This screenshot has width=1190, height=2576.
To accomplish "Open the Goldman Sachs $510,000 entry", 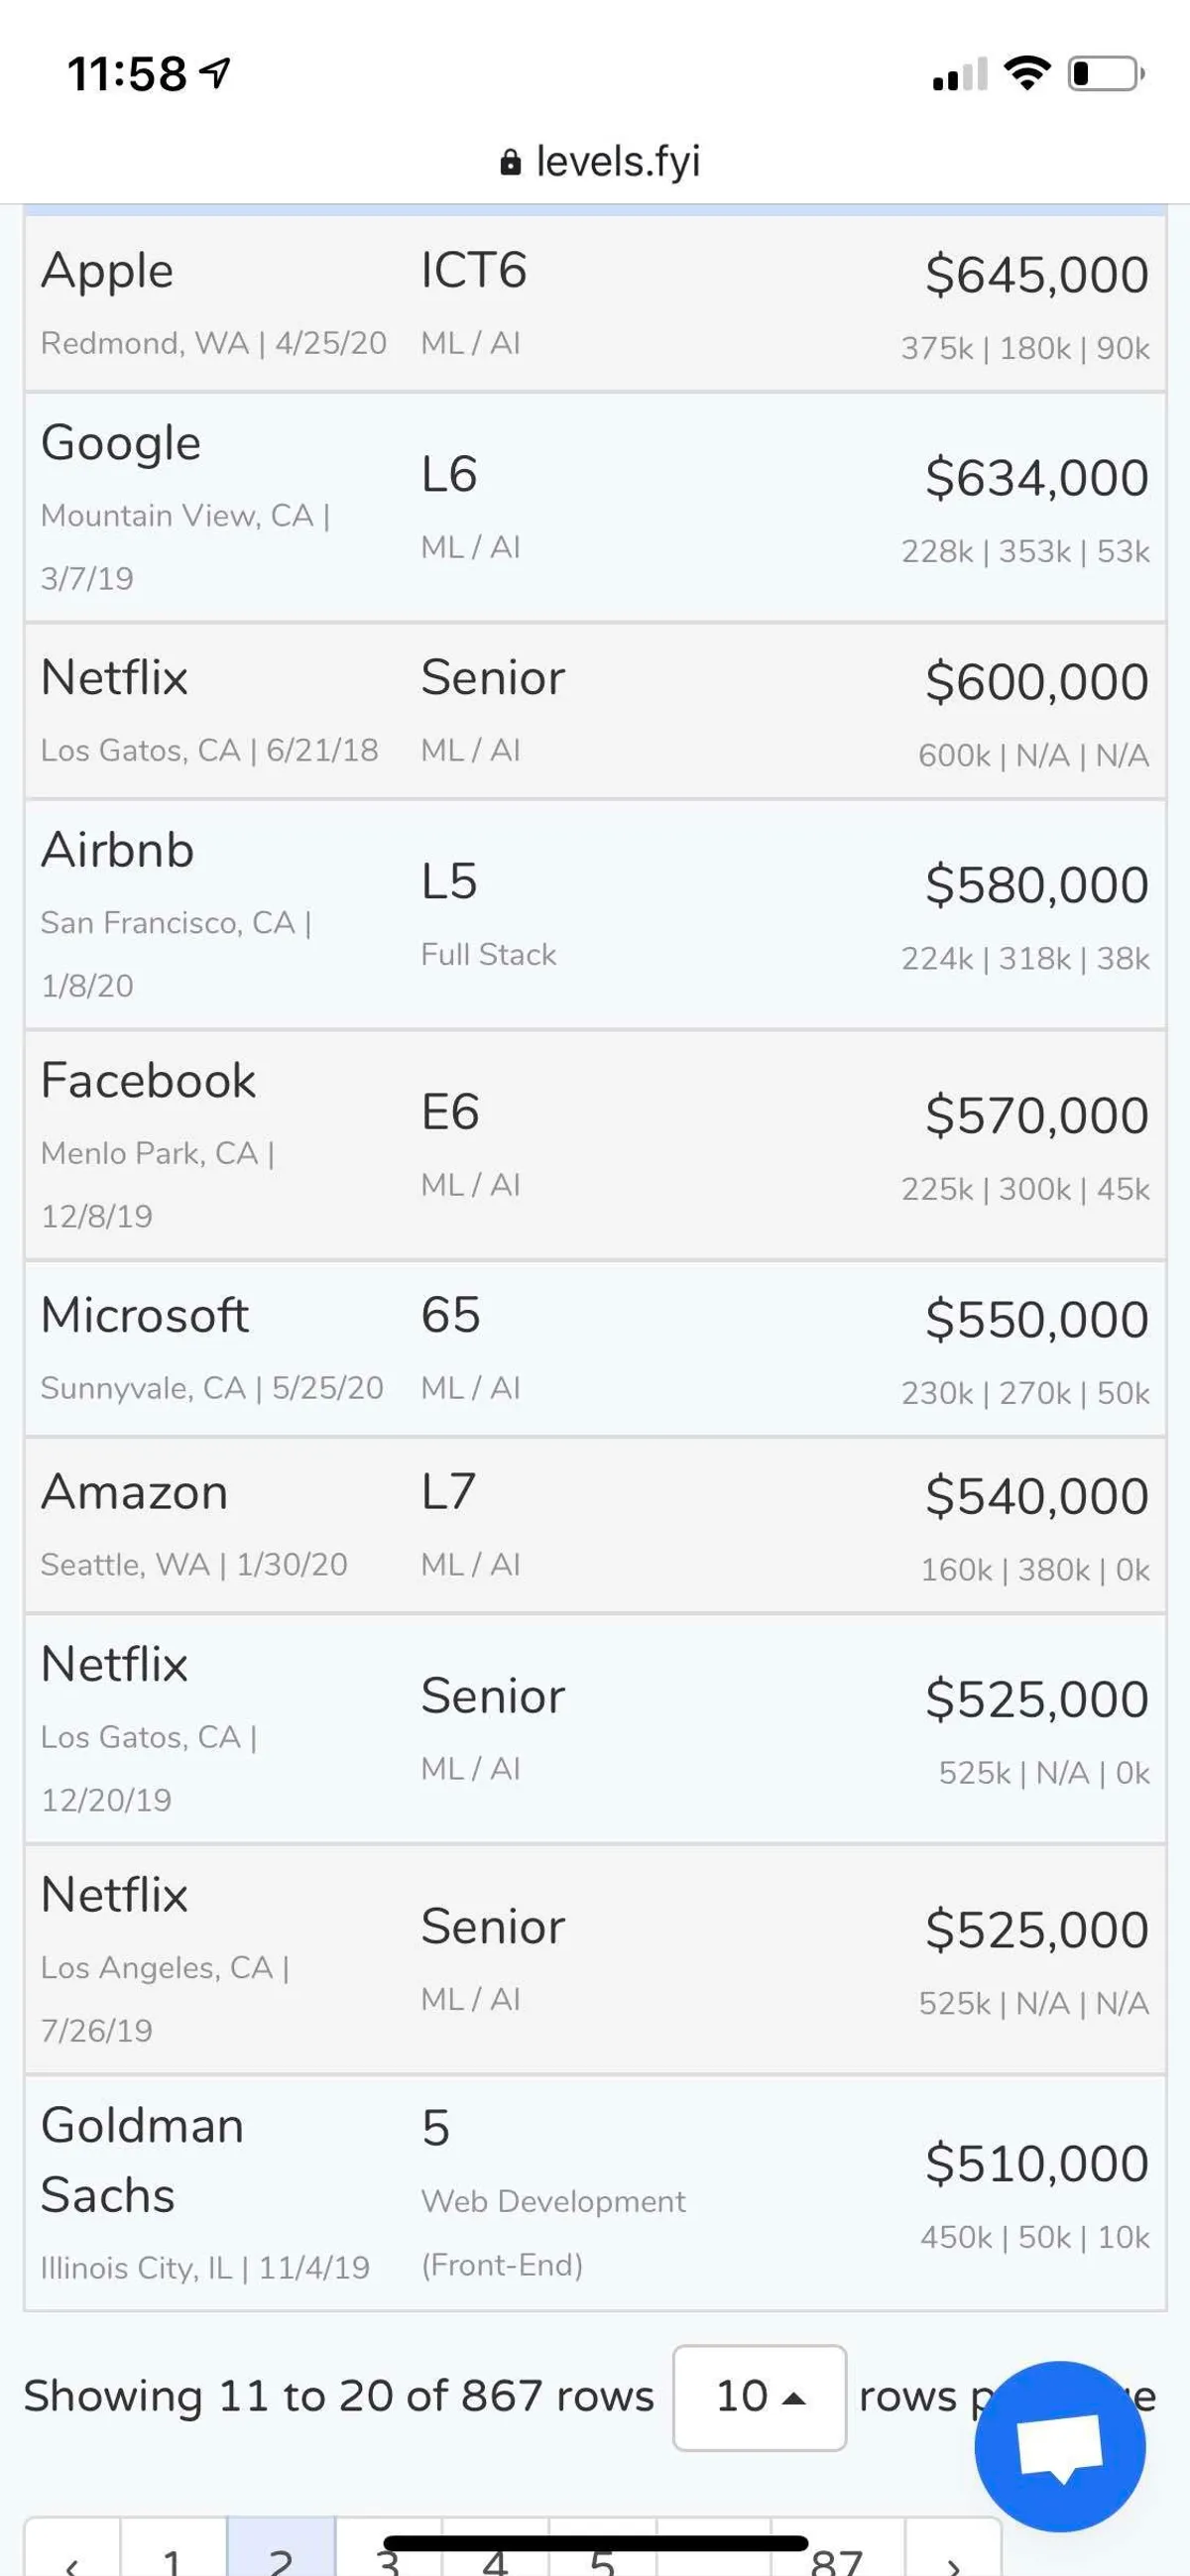I will pos(595,2194).
